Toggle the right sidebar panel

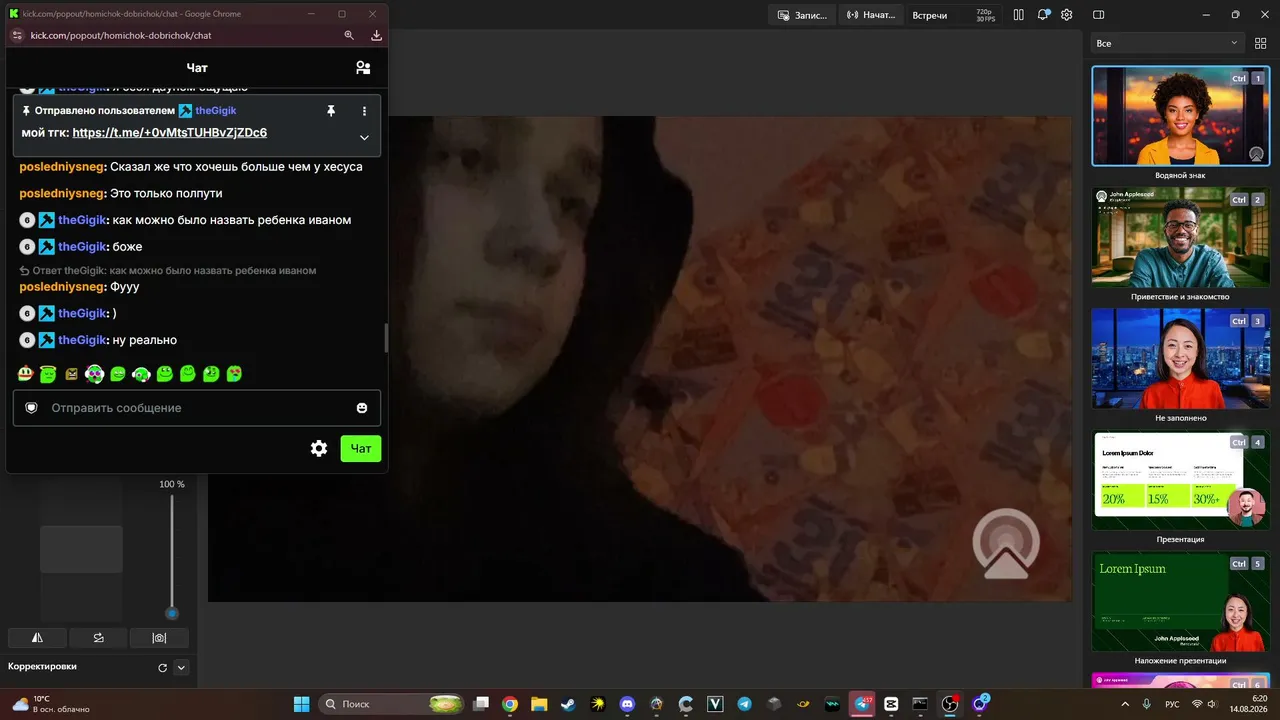tap(1099, 15)
